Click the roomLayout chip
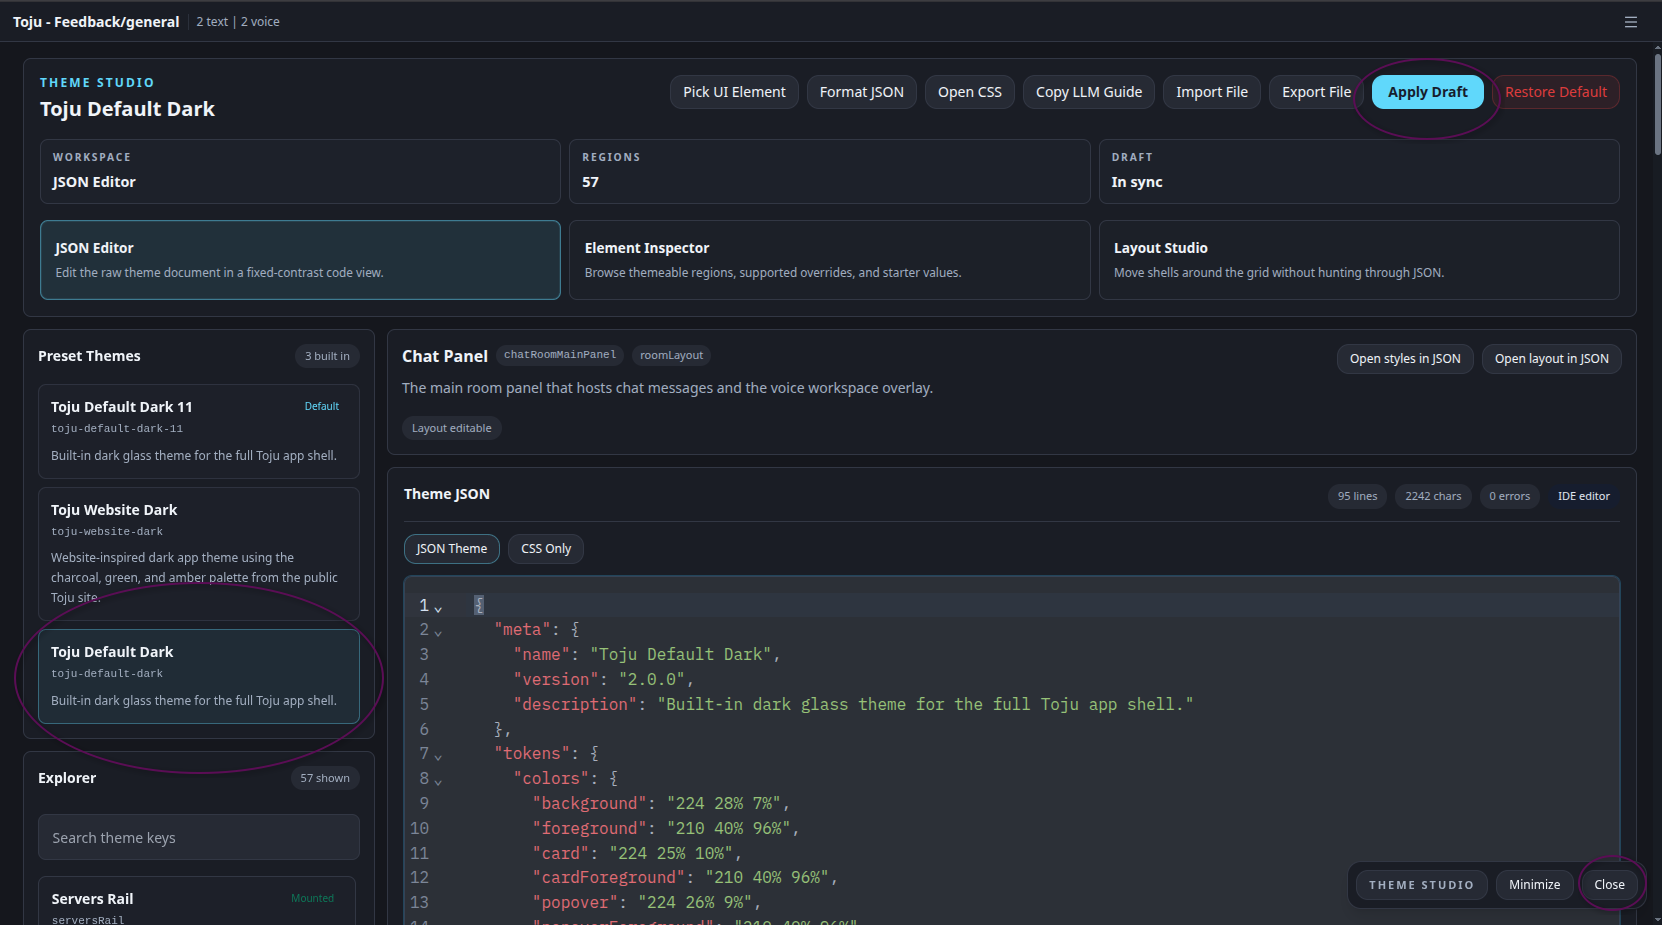The height and width of the screenshot is (925, 1662). 671,355
